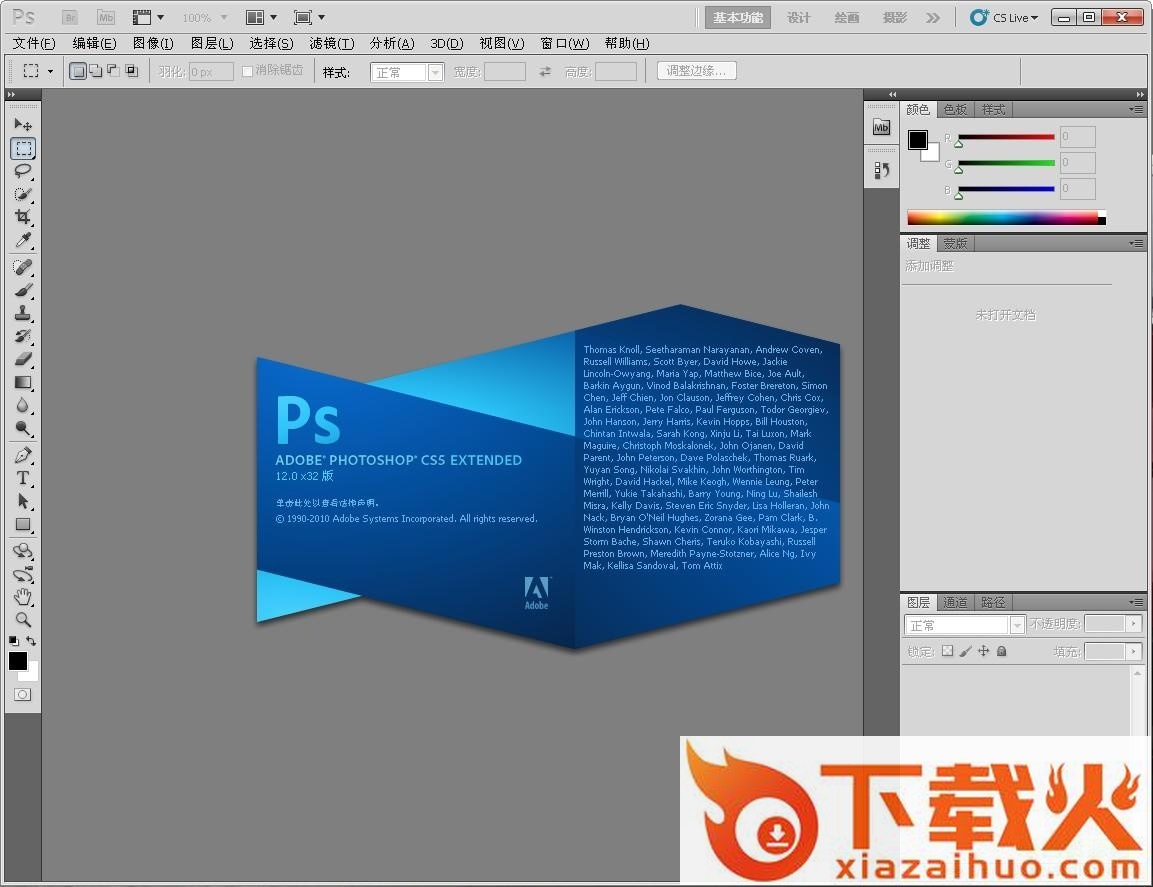
Task: Select the Hand tool
Action: 23,597
